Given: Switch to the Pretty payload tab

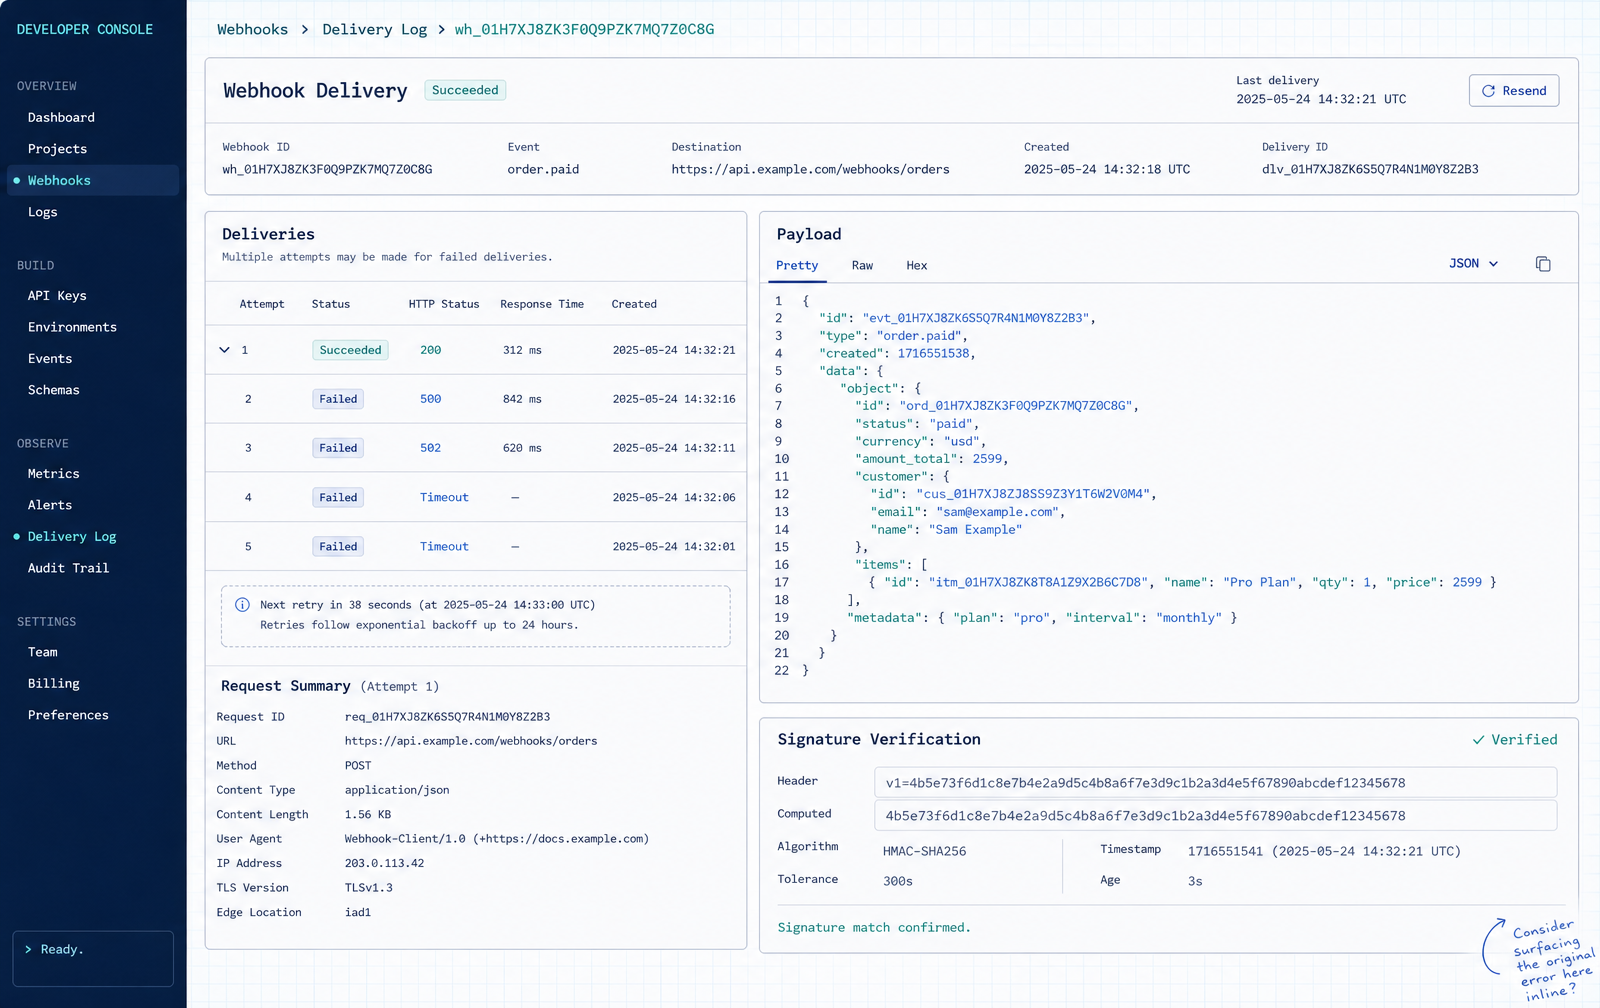Looking at the screenshot, I should pos(797,266).
